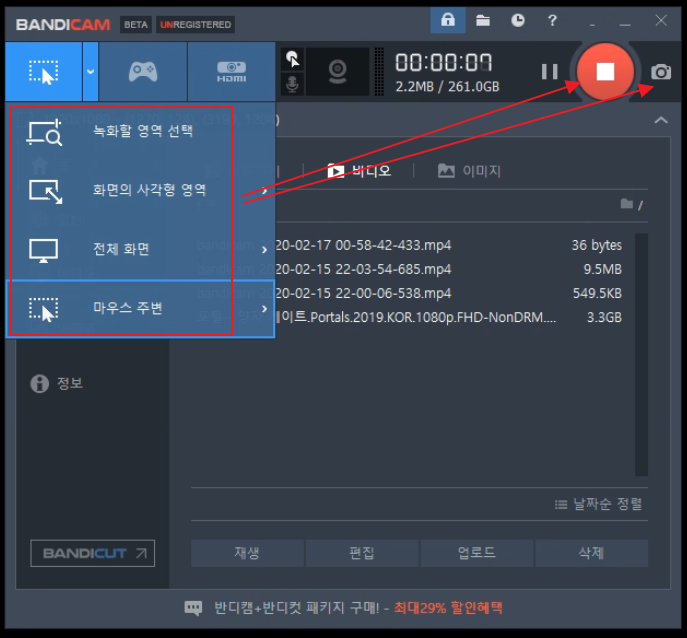Open the recording mode dropdown arrow
Image resolution: width=687 pixels, height=638 pixels.
91,71
